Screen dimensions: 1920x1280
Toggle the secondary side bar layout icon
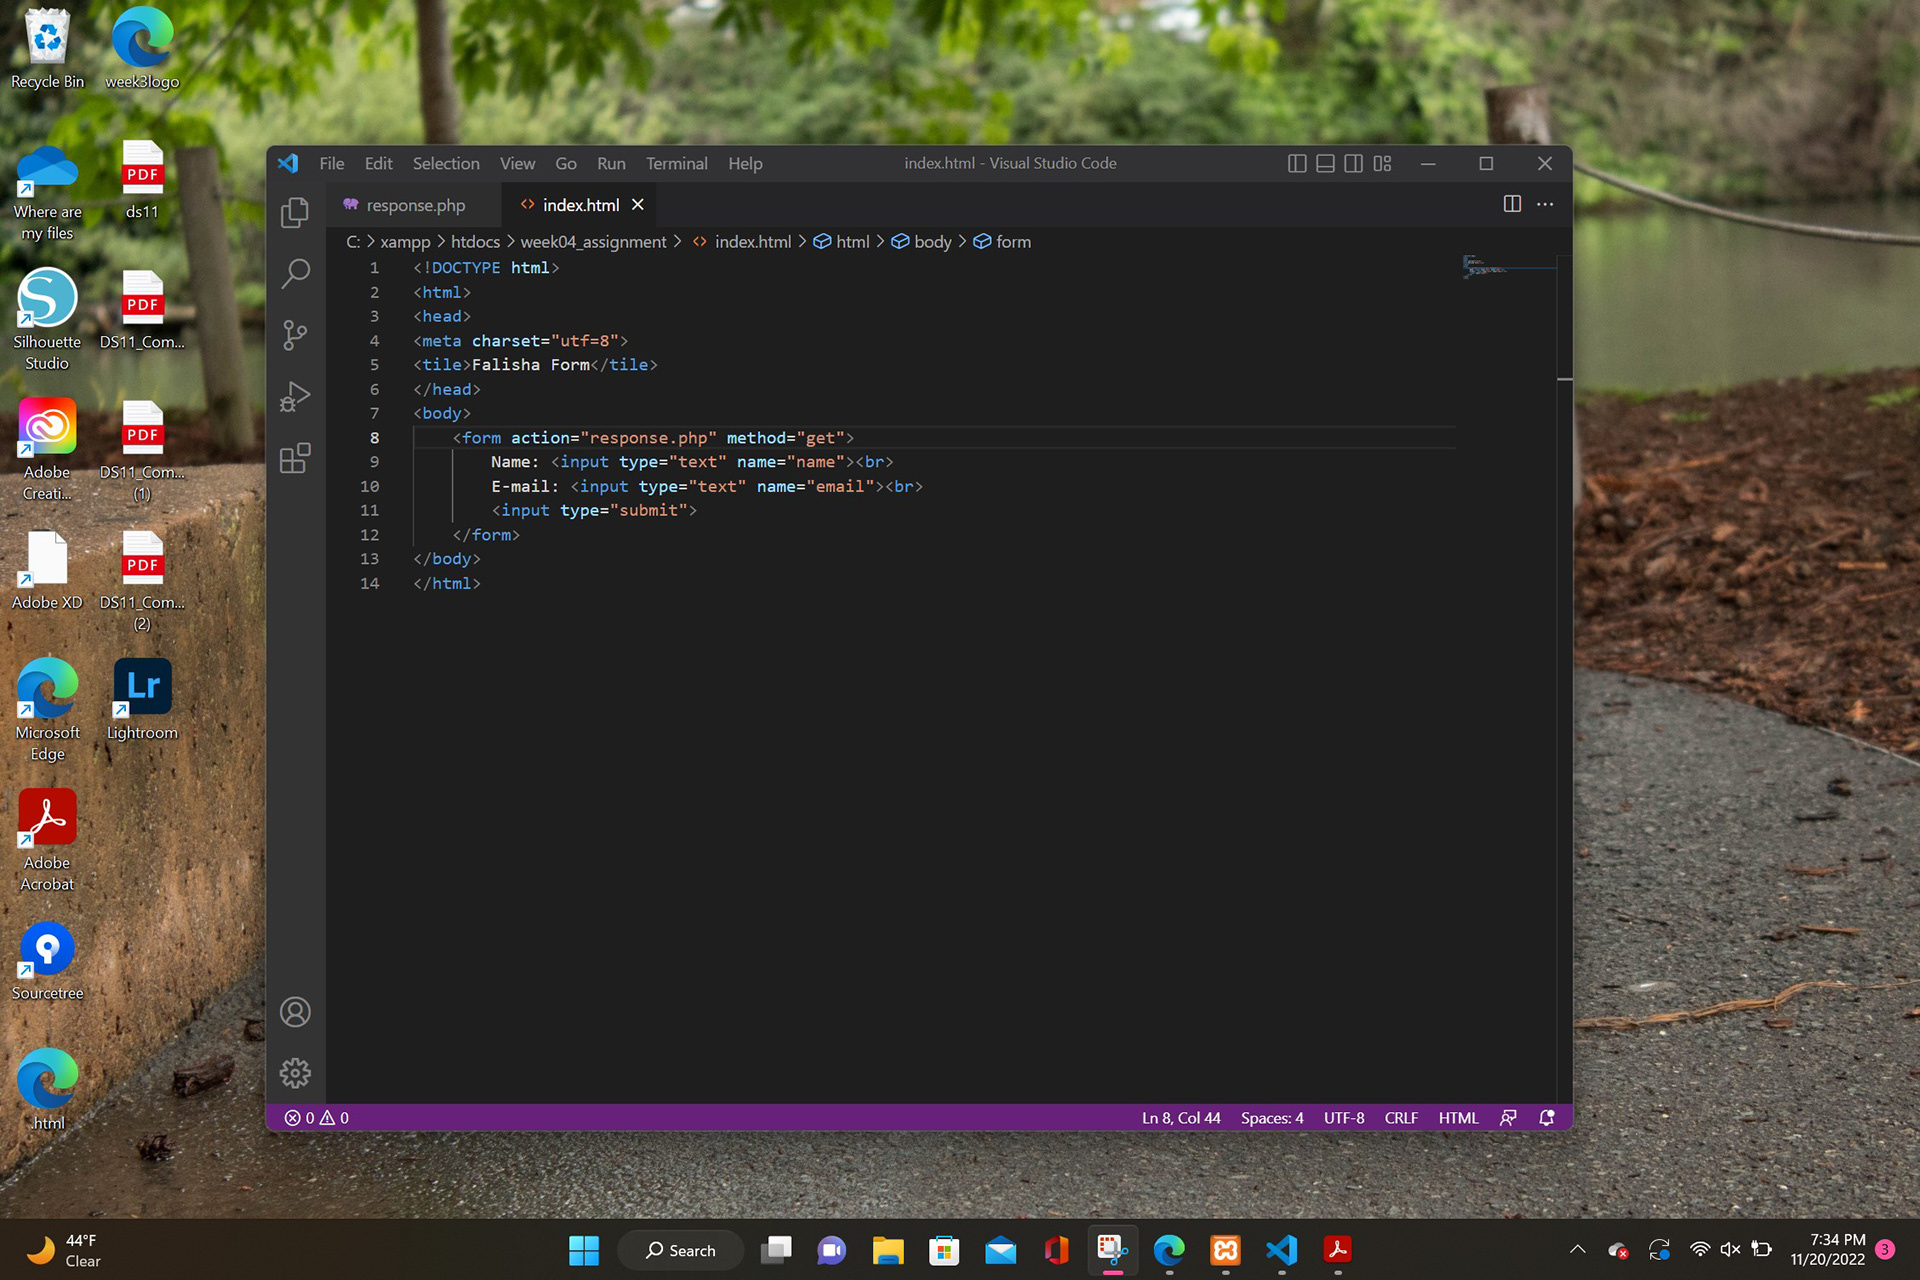tap(1353, 163)
